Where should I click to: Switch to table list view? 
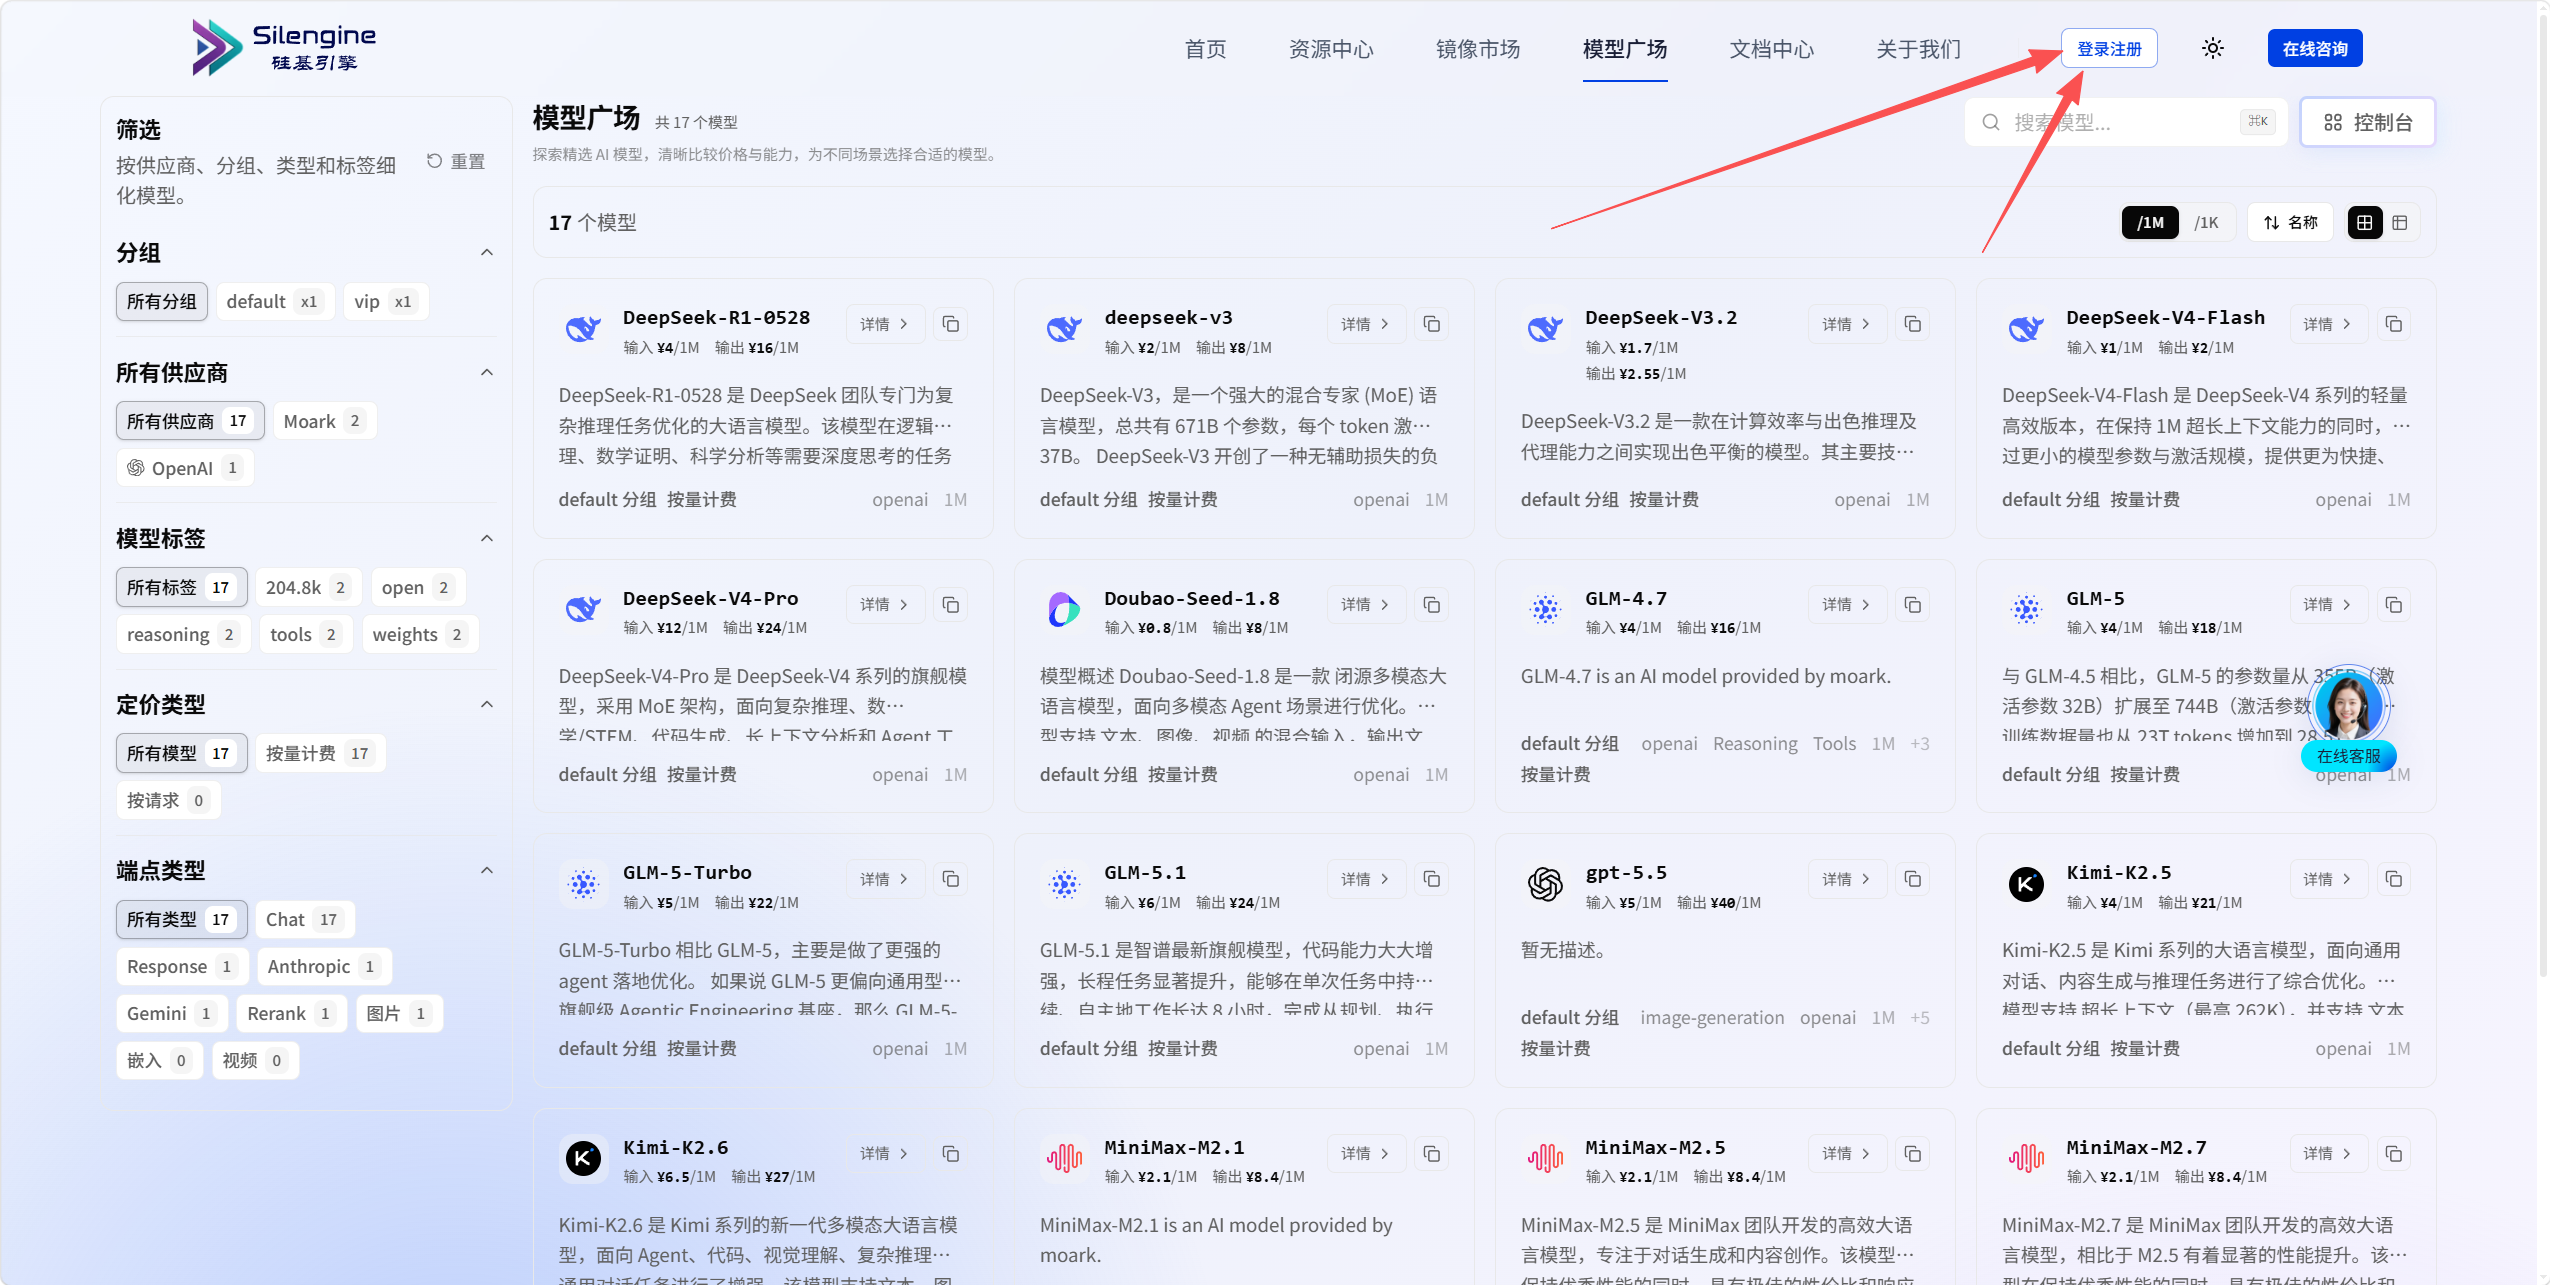pos(2400,222)
